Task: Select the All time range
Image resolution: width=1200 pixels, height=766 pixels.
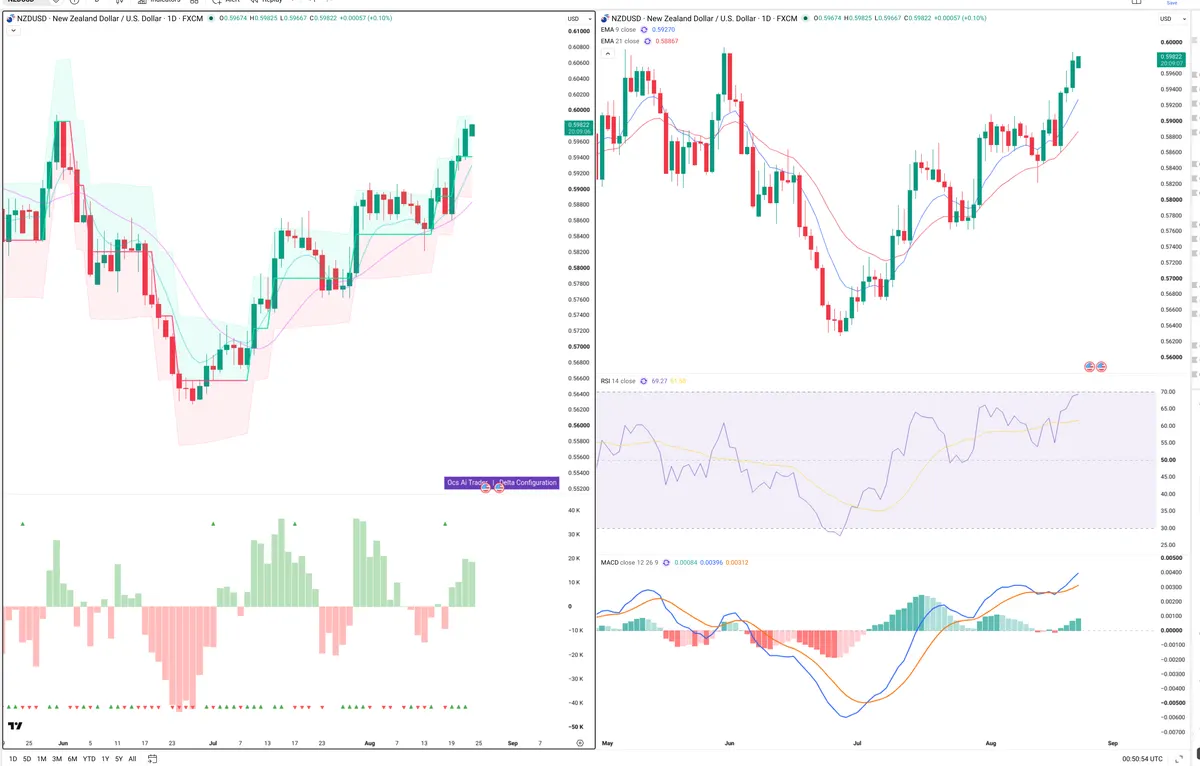Action: coord(132,759)
